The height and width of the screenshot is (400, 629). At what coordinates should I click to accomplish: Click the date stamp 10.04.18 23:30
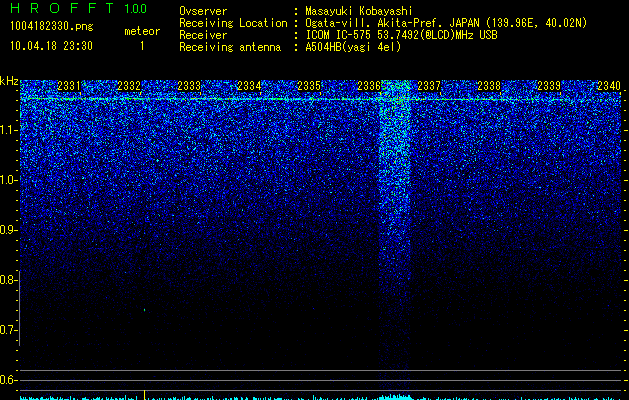(51, 46)
